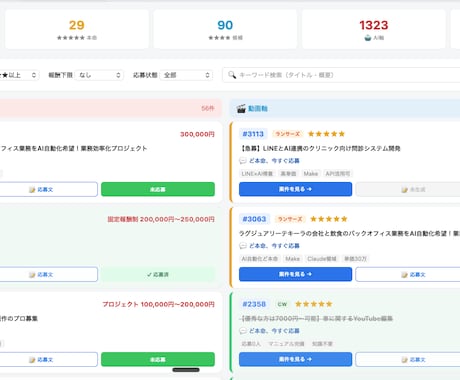Click the 固定報酬制 200,000円〜250,000円 price label
This screenshot has width=460, height=380.
[x=161, y=219]
